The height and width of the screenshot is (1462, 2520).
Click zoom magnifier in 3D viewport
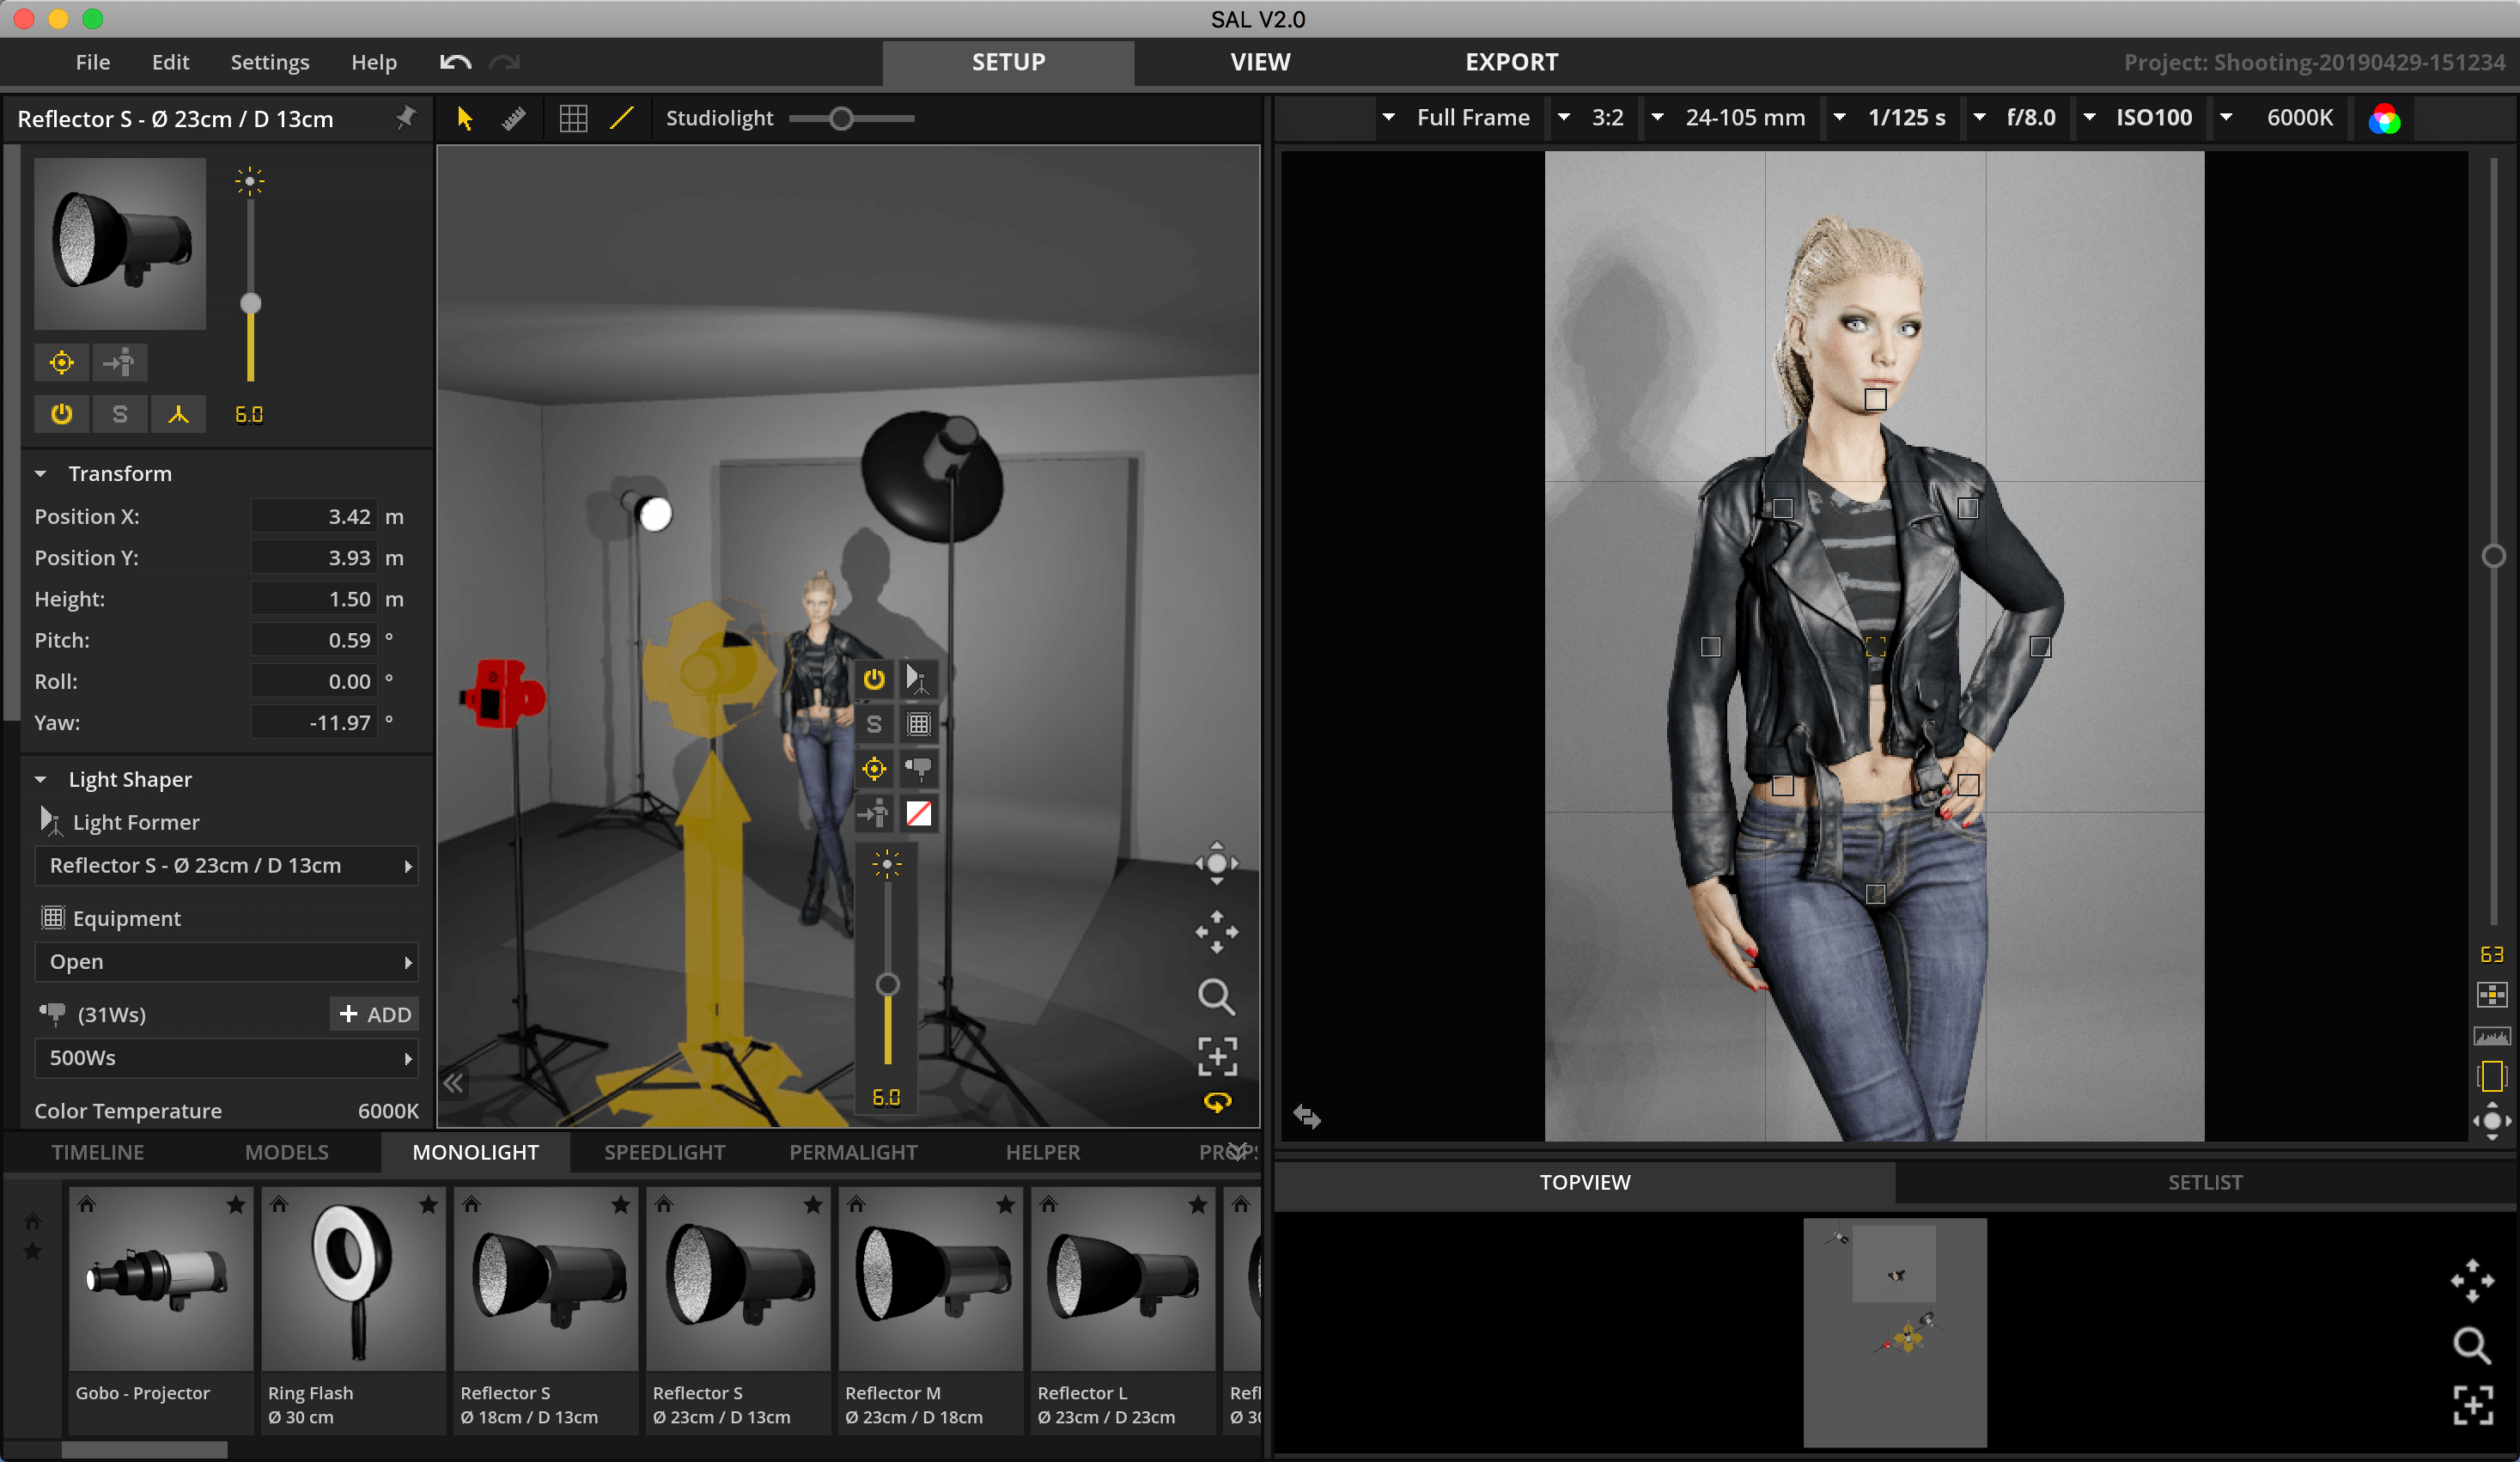(x=1216, y=996)
